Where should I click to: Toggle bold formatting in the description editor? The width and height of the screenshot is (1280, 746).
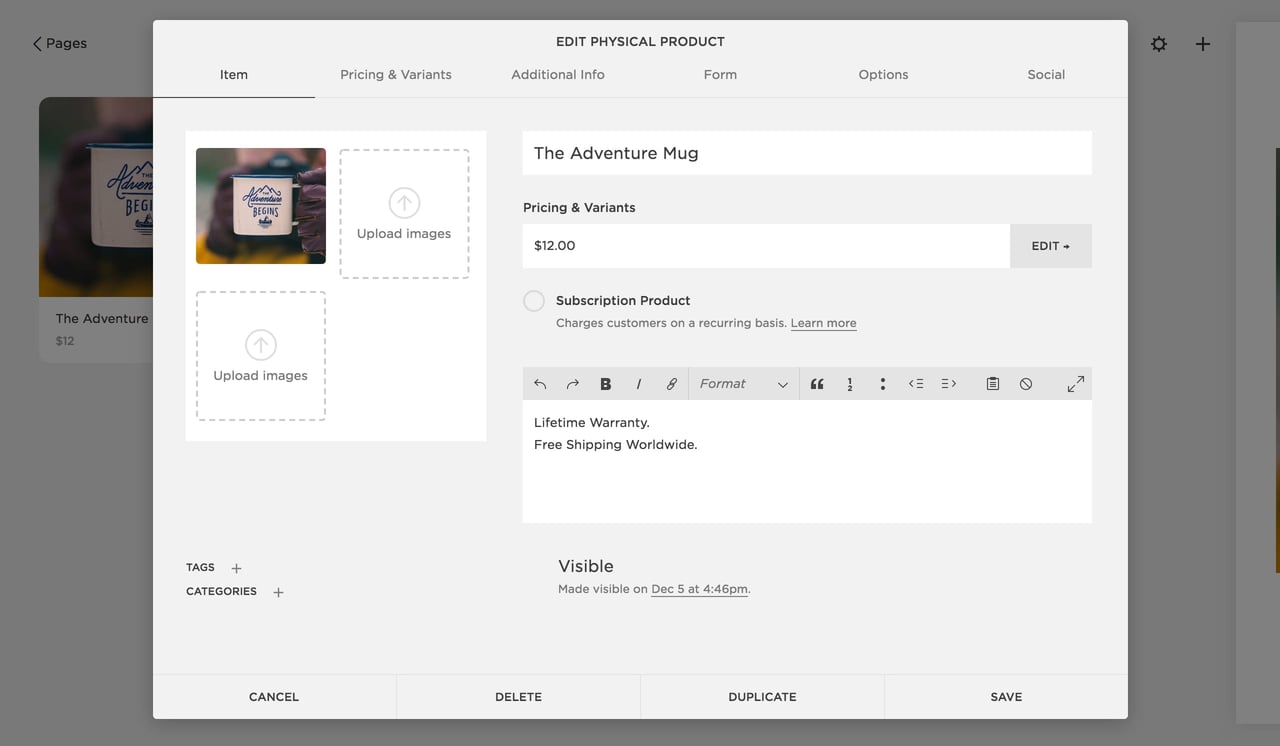[605, 383]
